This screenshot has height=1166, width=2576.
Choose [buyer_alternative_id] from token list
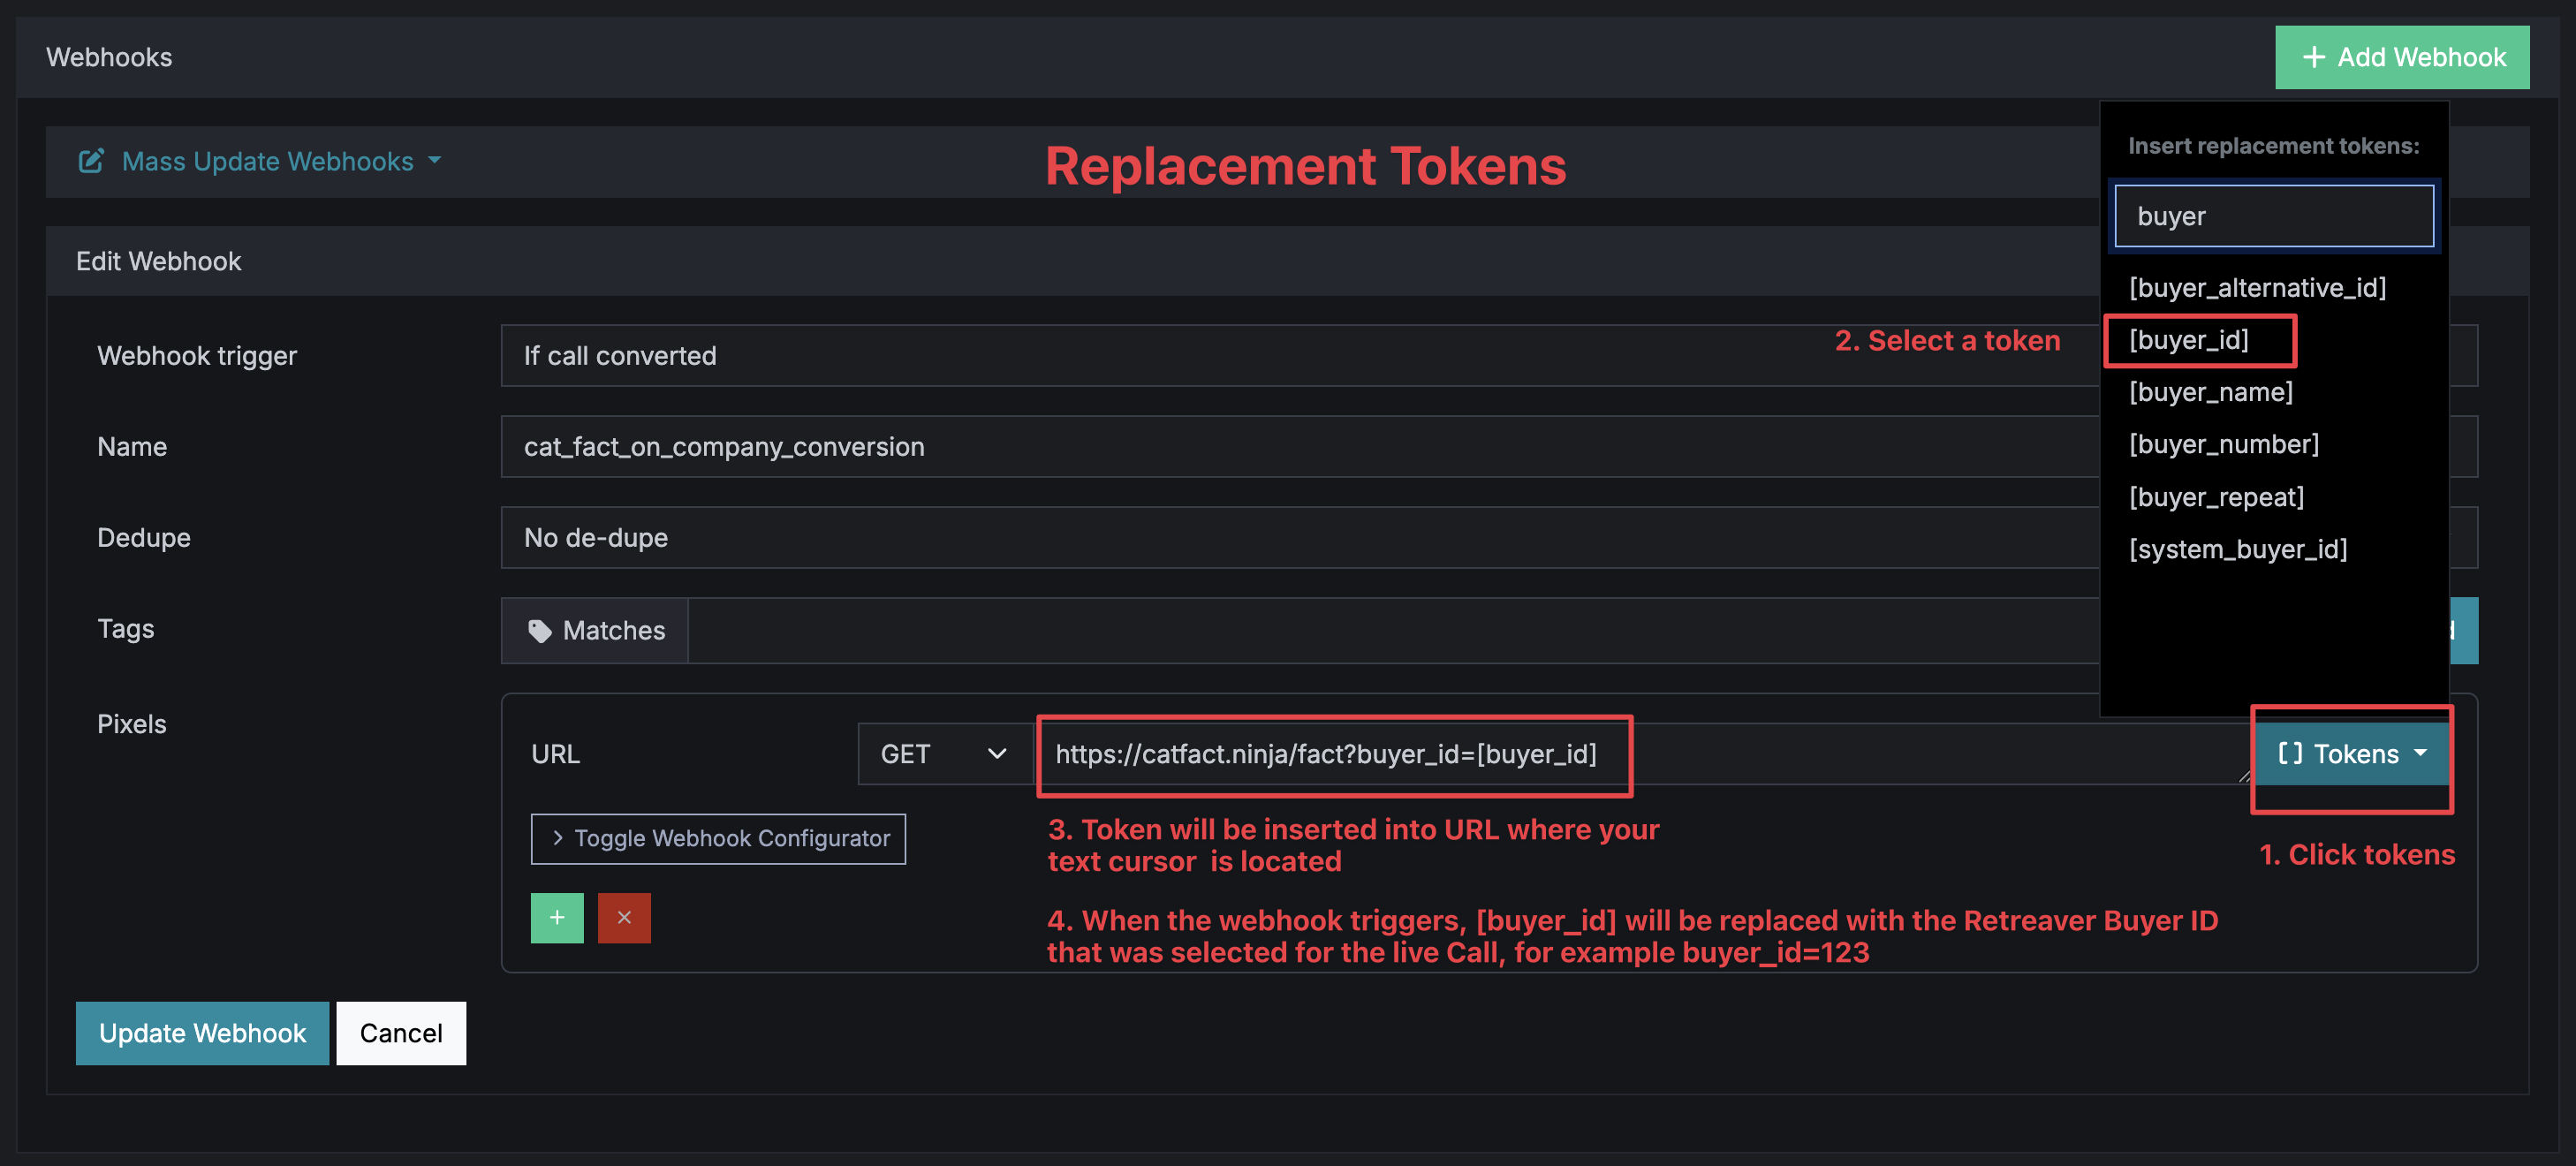(x=2257, y=288)
